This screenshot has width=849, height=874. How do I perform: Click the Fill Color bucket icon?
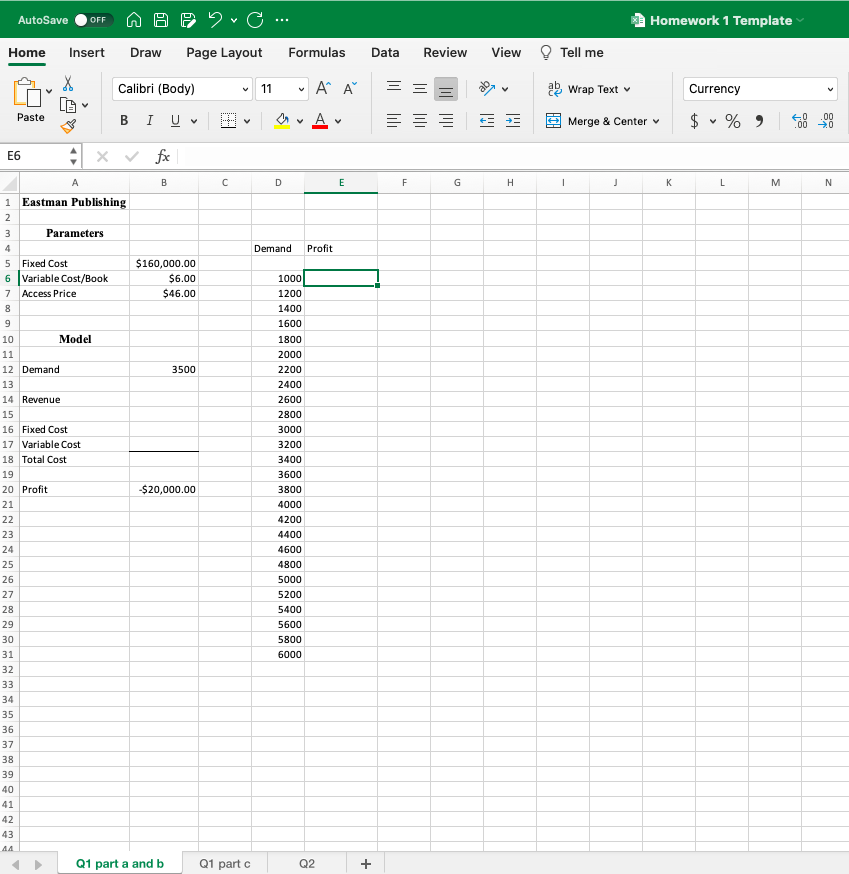(x=282, y=120)
